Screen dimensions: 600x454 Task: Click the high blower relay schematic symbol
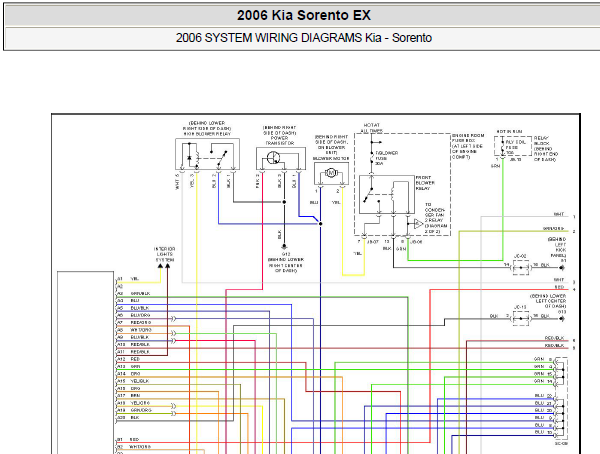click(x=207, y=154)
